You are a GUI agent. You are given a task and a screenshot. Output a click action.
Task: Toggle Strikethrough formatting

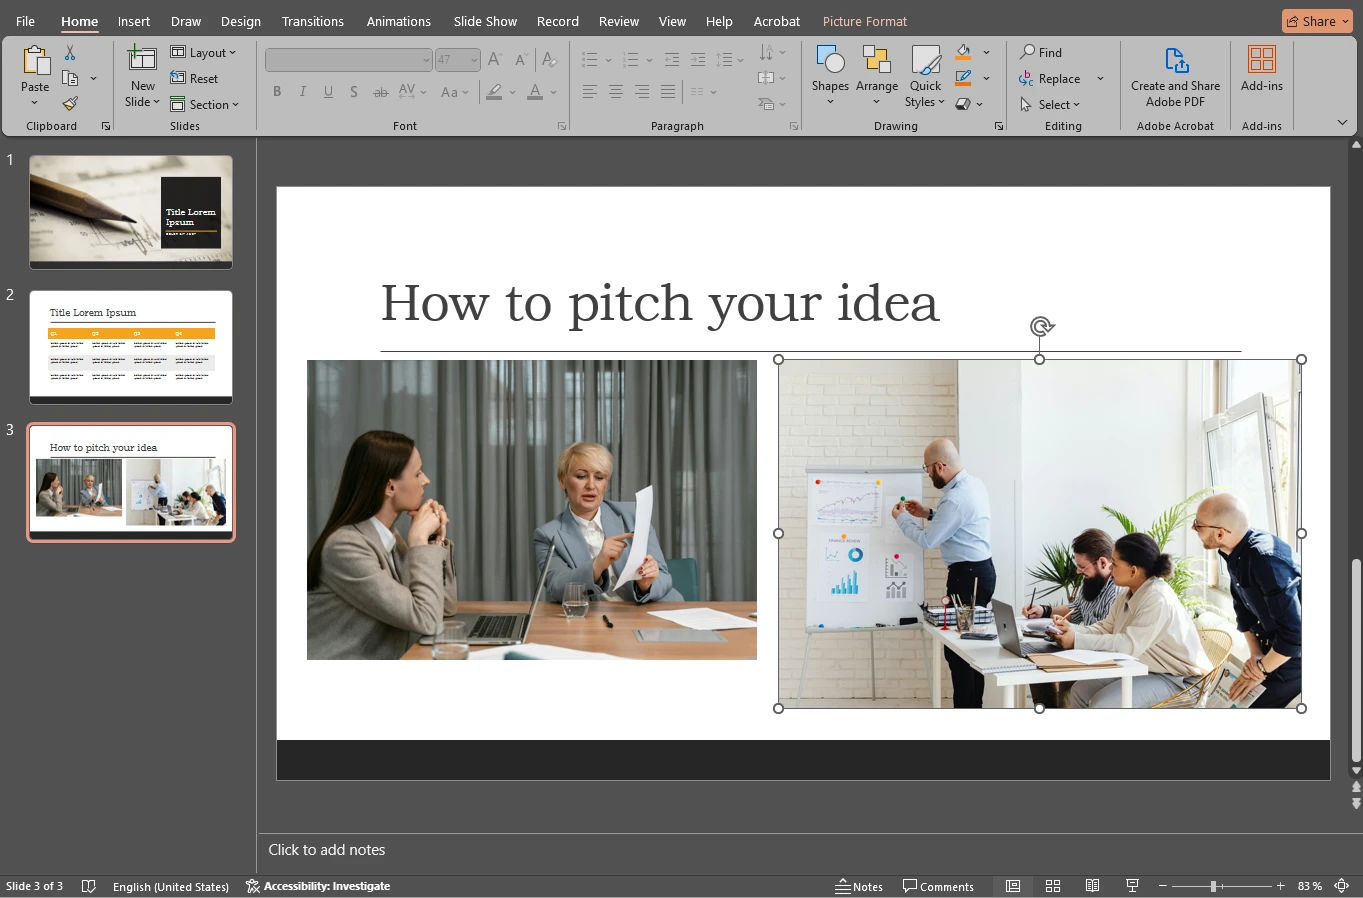click(380, 92)
